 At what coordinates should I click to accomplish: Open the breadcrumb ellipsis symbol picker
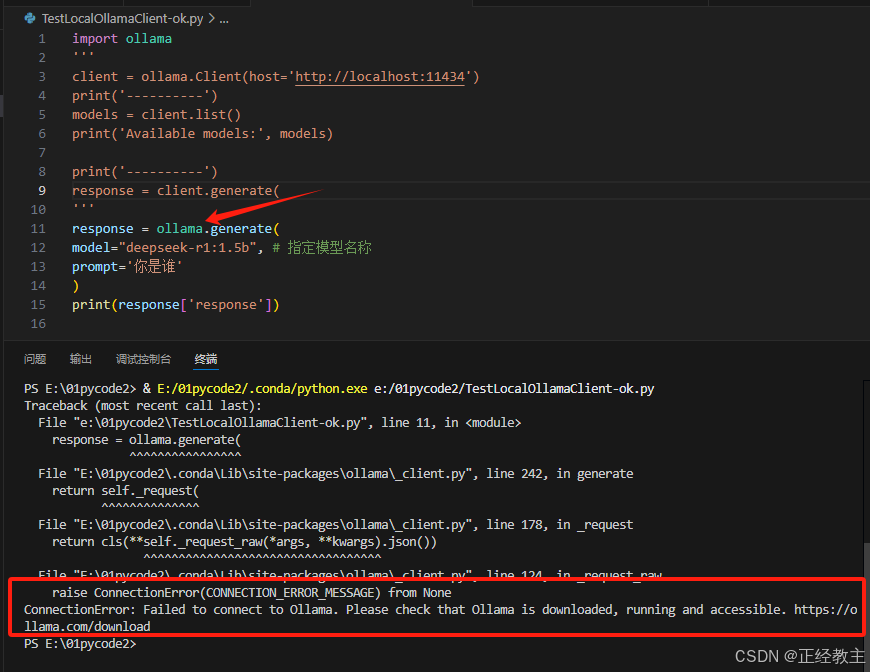224,19
